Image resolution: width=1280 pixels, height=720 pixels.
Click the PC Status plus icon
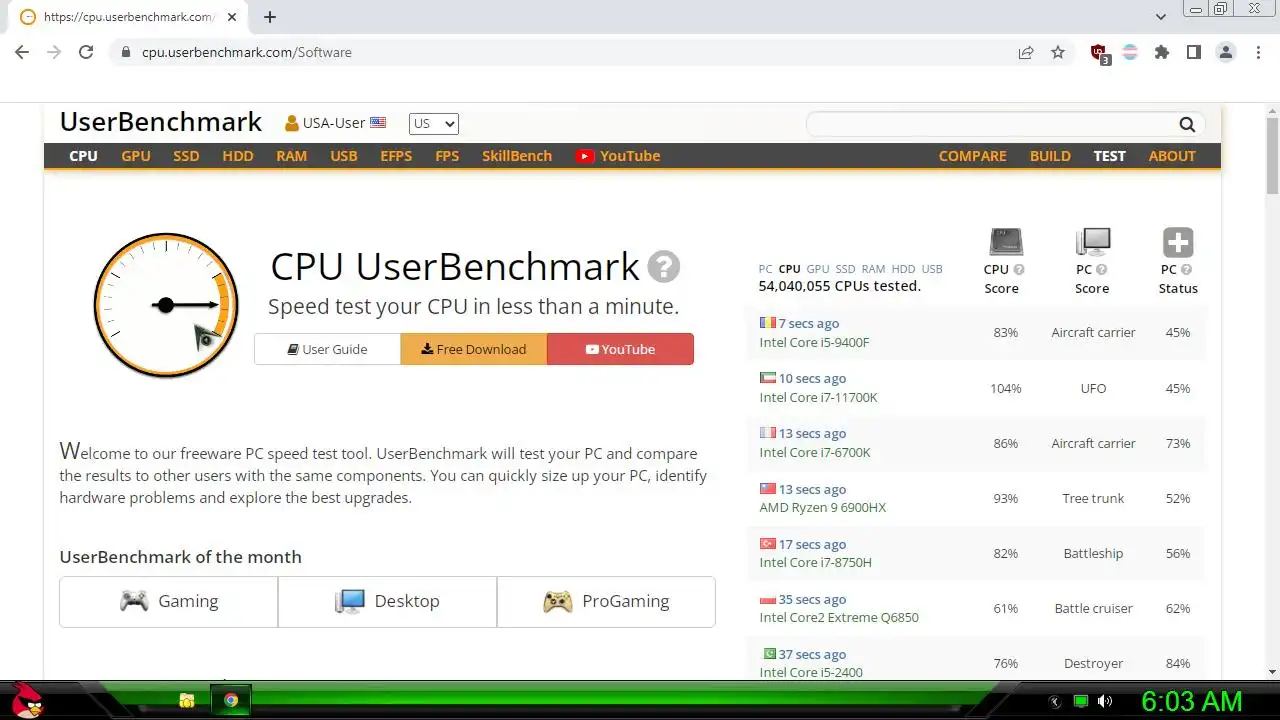pyautogui.click(x=1178, y=242)
